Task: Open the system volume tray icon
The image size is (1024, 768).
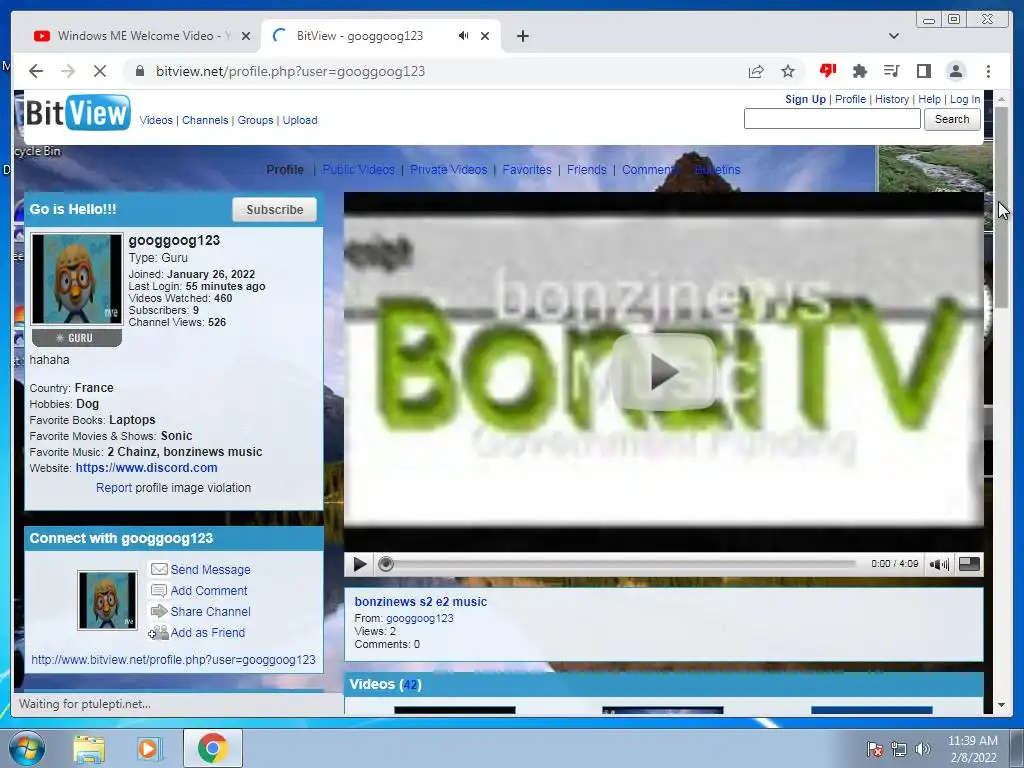Action: 923,749
